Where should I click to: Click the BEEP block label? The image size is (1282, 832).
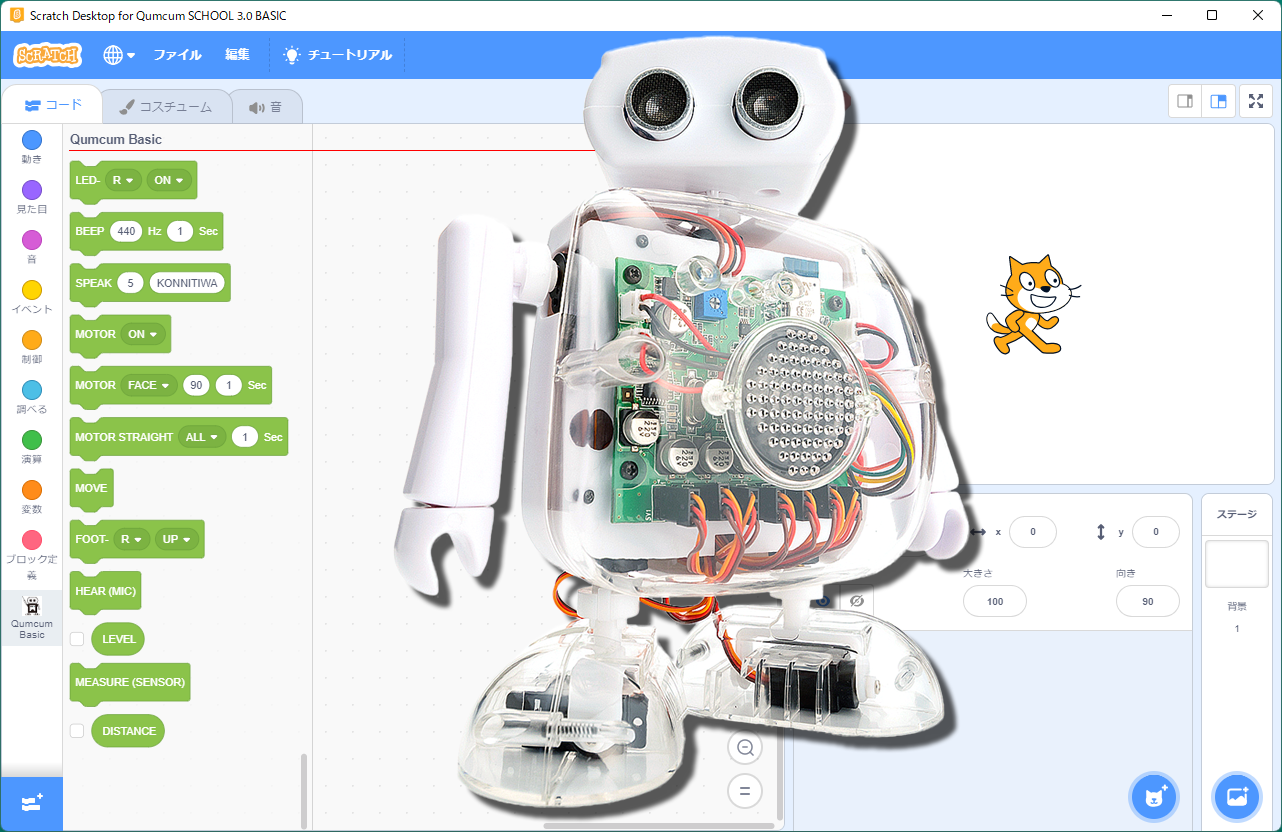click(90, 231)
